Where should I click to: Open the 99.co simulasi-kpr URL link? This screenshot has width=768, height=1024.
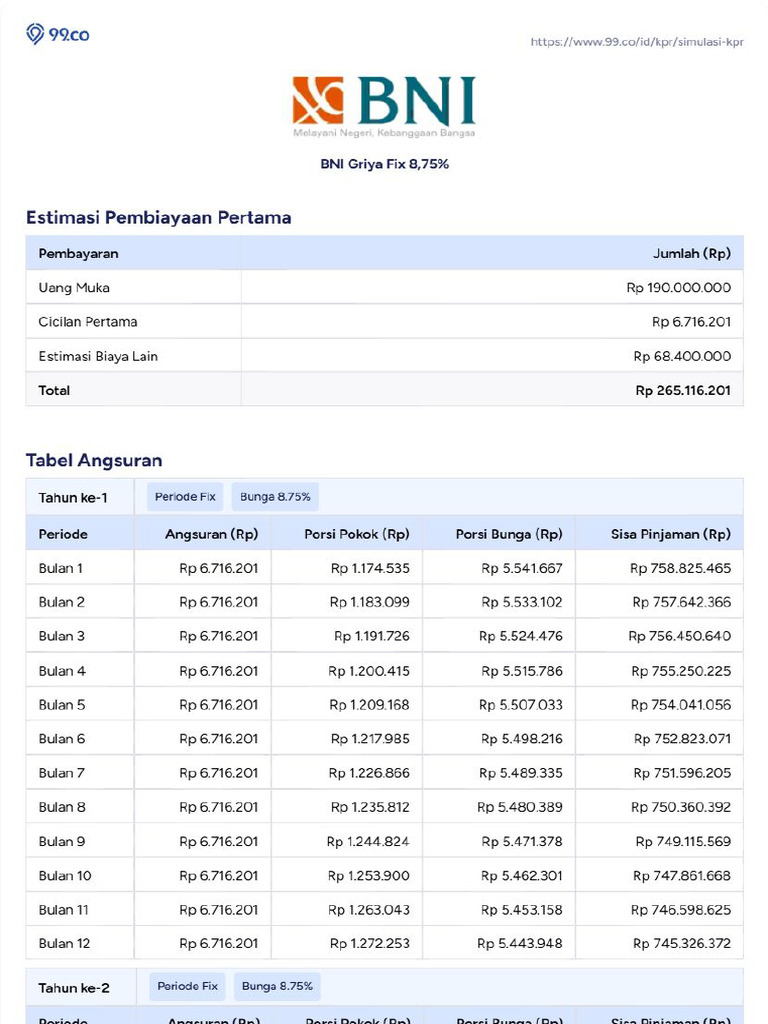(x=637, y=42)
